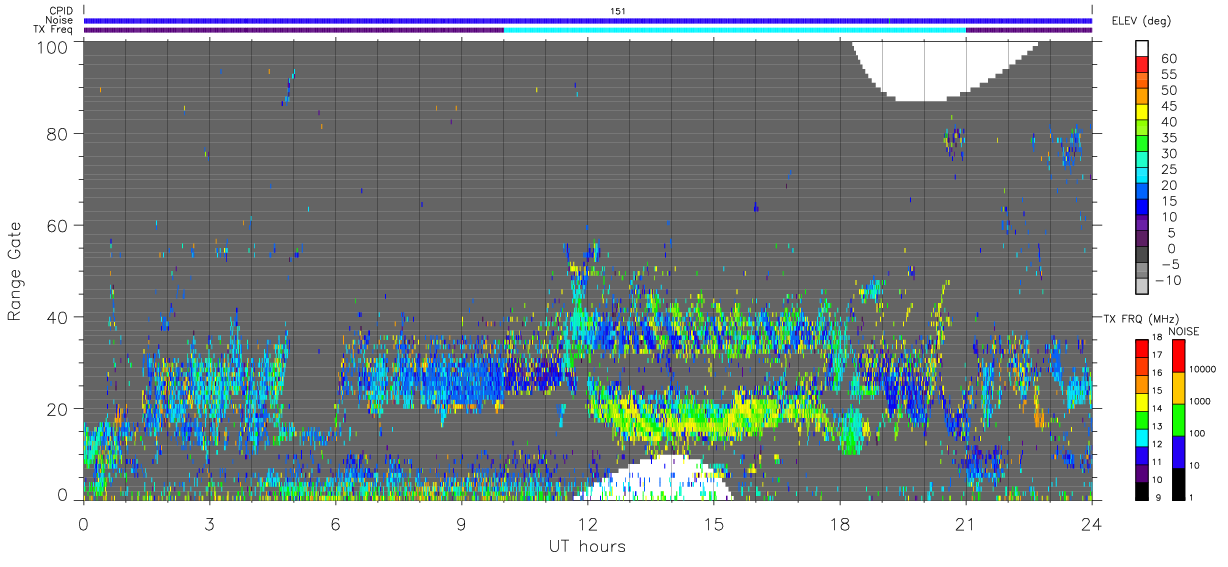Click the Range Gate axis title
This screenshot has height=567, width=1228.
16,270
